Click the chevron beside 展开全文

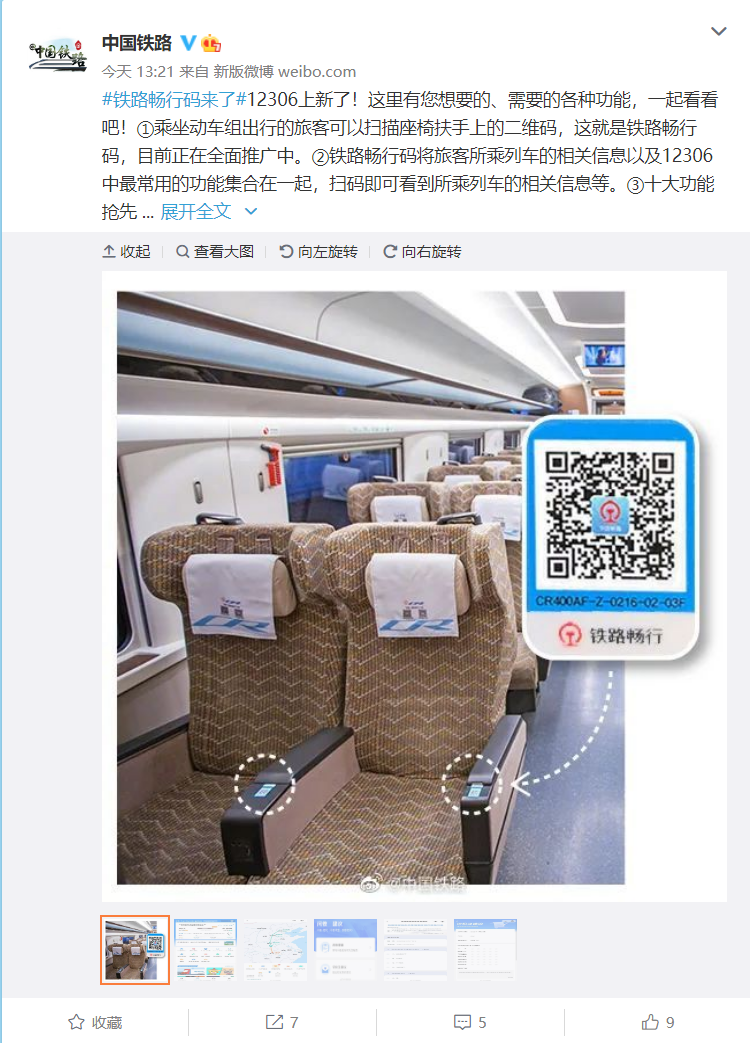pyautogui.click(x=251, y=212)
